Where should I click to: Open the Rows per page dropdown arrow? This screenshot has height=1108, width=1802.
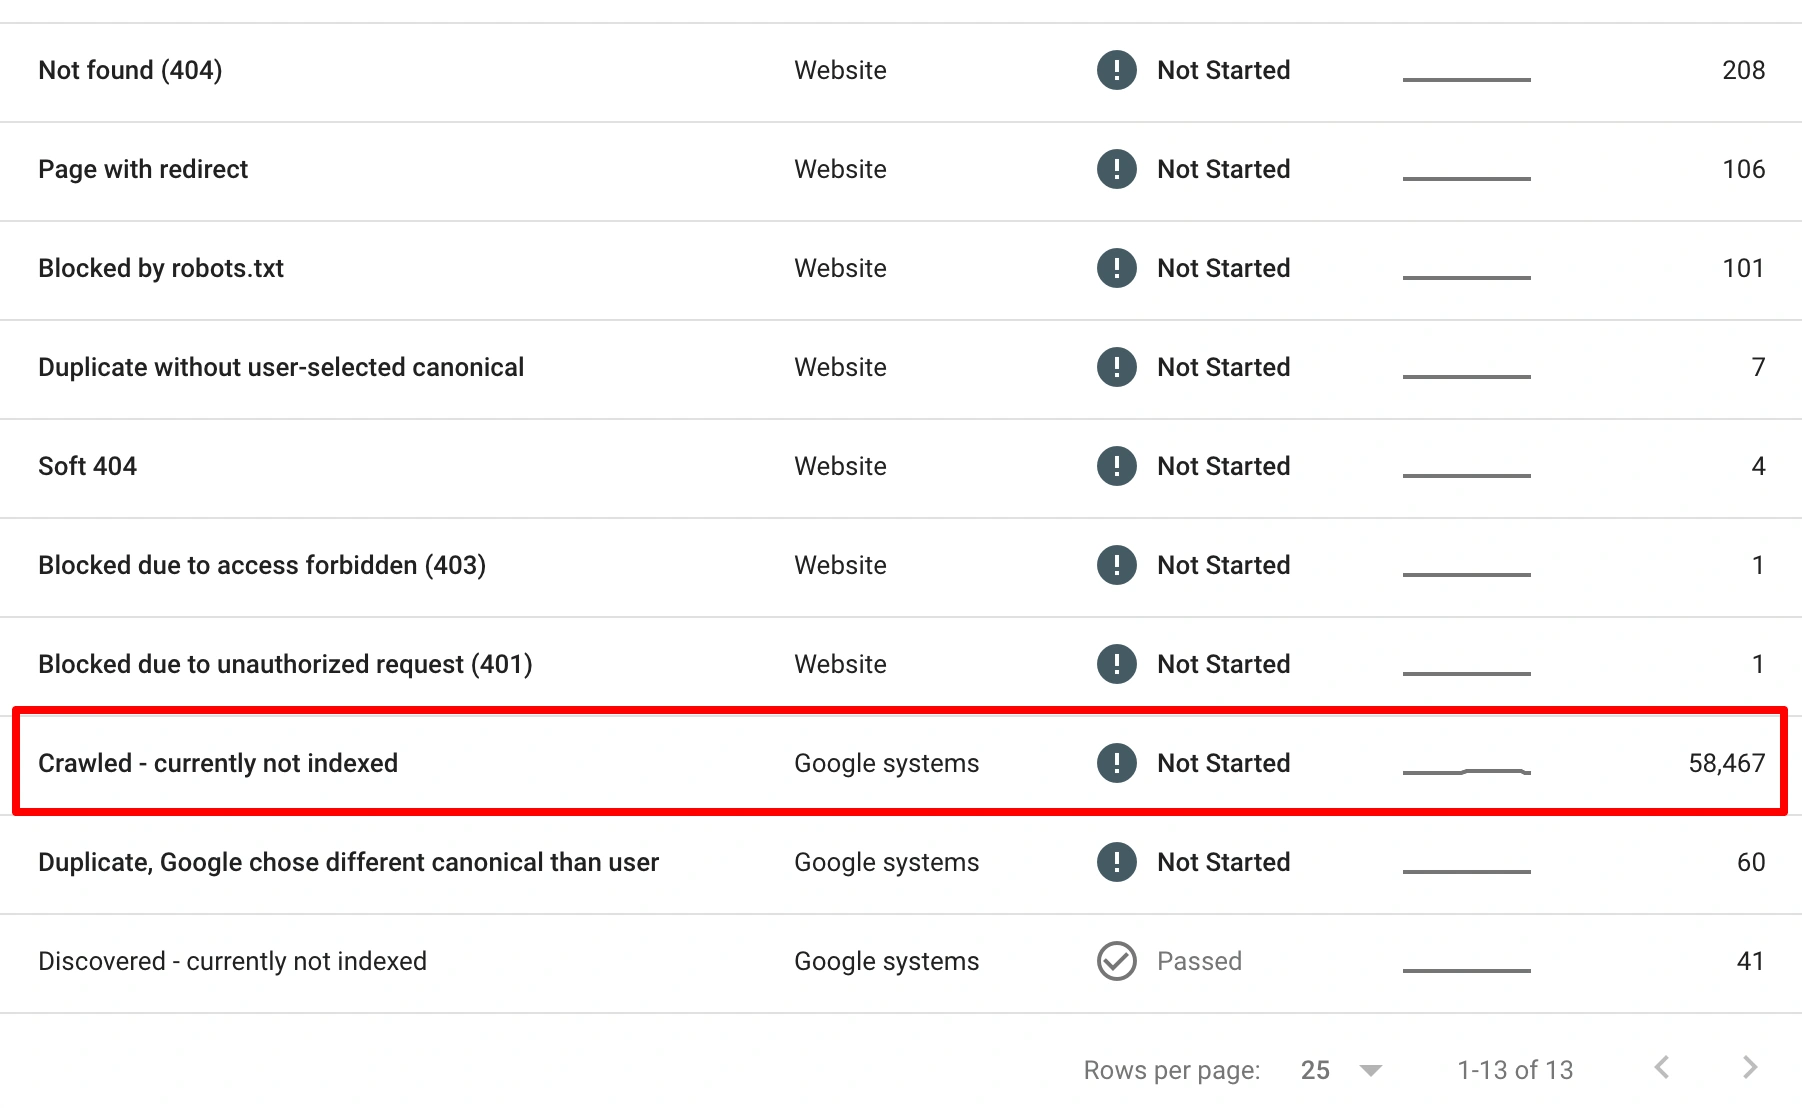click(1371, 1070)
